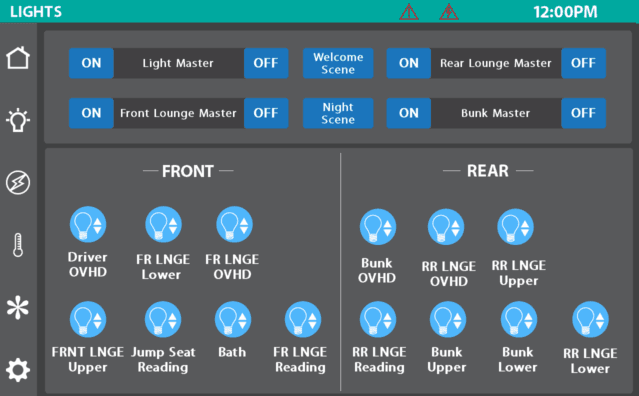The image size is (639, 396).
Task: Toggle the FR LNGE Lower light
Action: pos(163,224)
